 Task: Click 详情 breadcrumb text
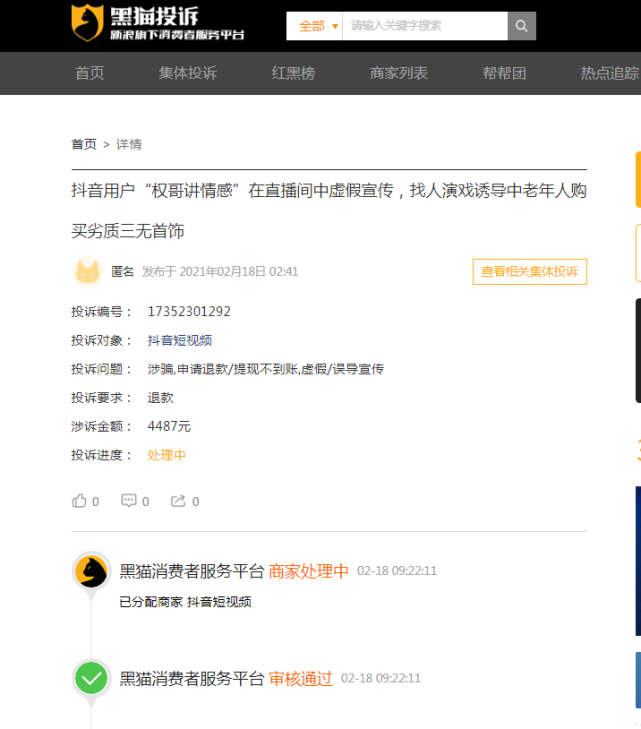pos(129,145)
